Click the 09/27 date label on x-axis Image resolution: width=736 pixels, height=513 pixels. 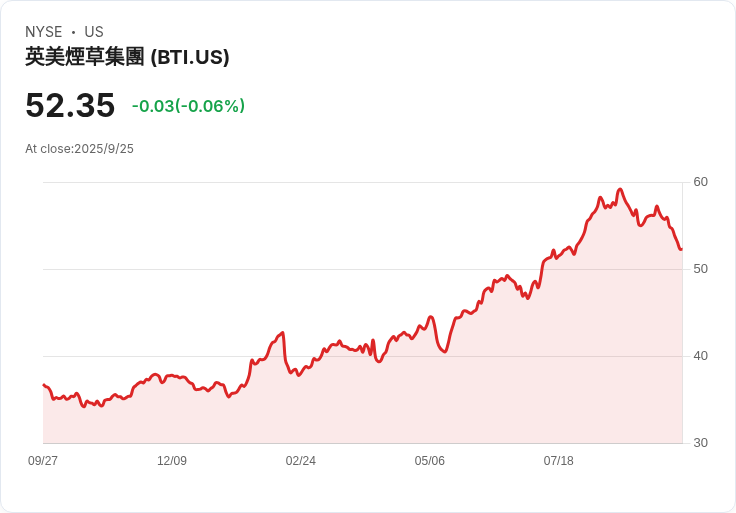point(43,461)
